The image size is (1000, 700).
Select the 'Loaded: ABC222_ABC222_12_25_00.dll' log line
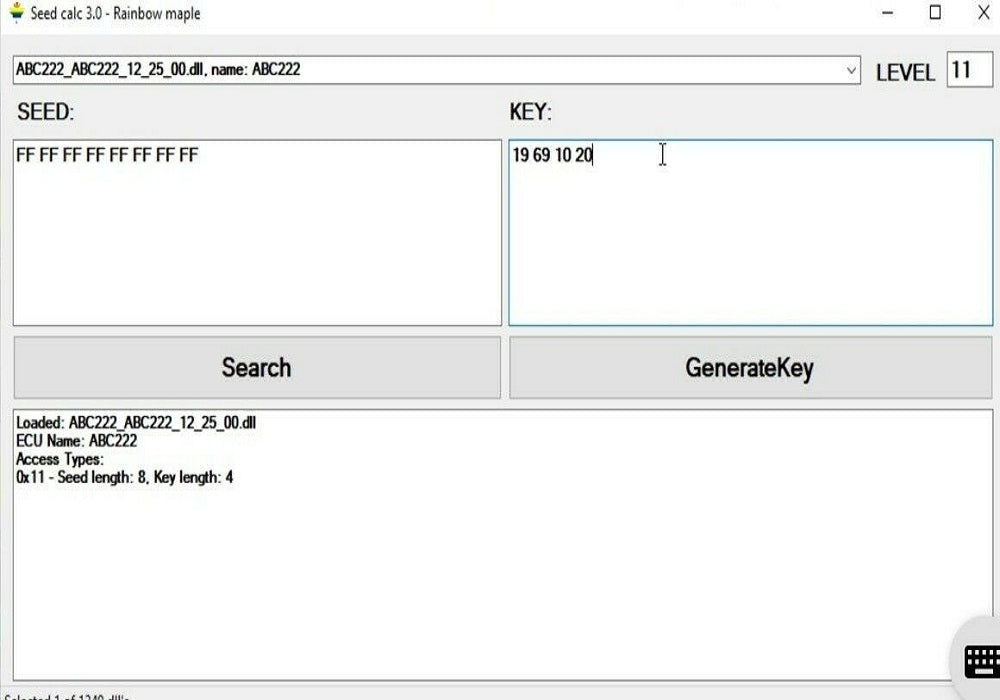(x=136, y=423)
